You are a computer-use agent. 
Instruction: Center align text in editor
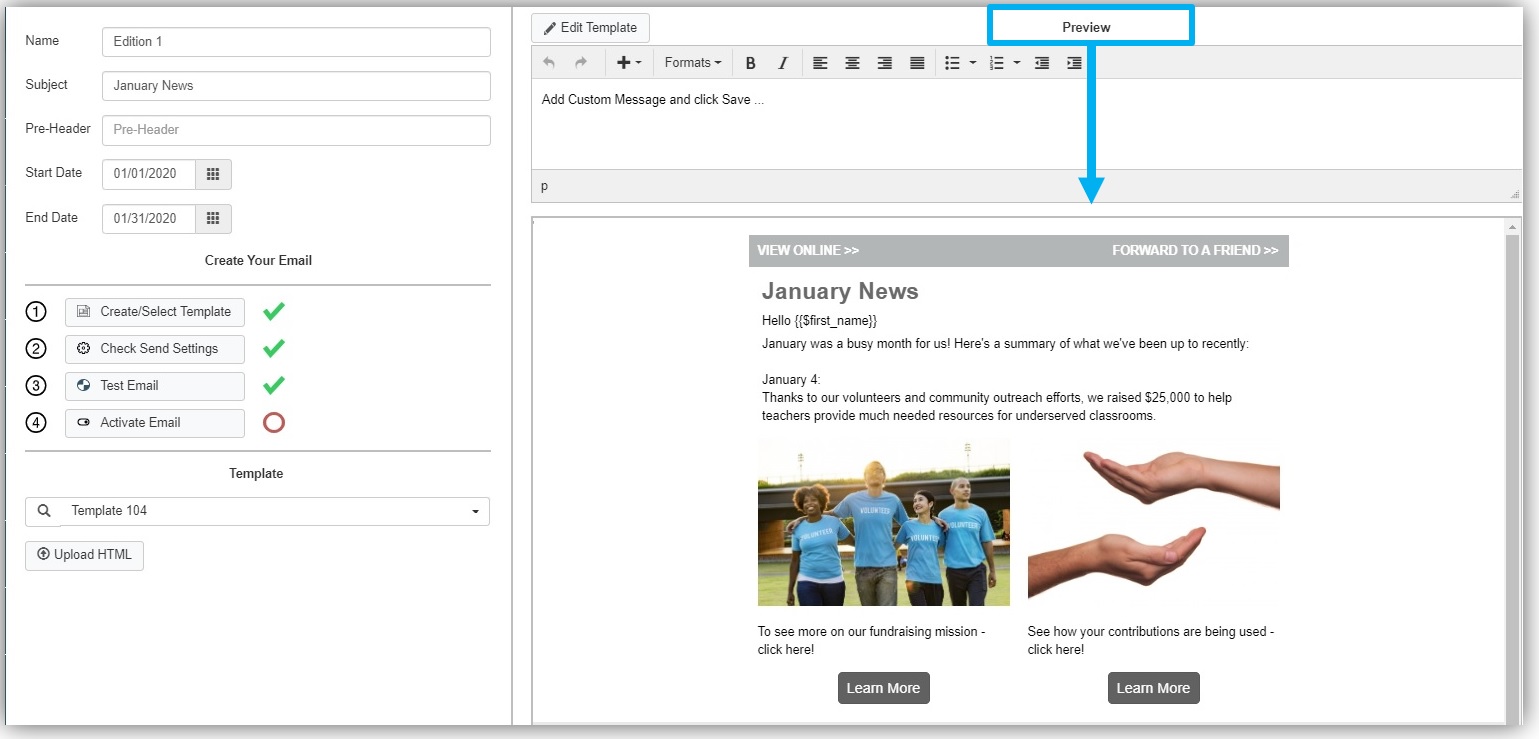(852, 63)
